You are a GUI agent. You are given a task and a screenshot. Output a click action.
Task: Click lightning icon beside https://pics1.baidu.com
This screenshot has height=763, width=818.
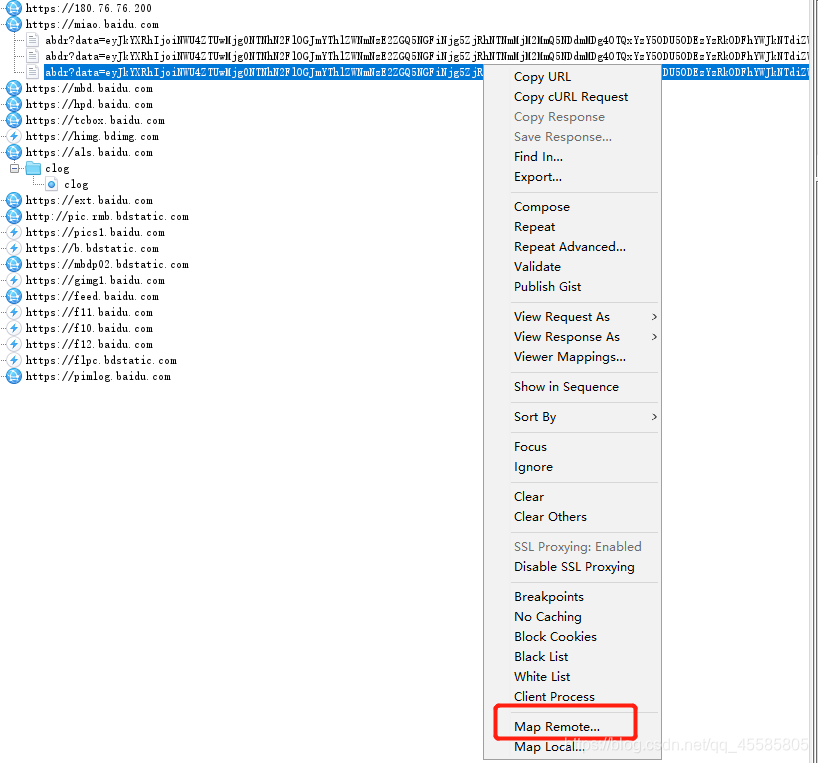click(14, 232)
